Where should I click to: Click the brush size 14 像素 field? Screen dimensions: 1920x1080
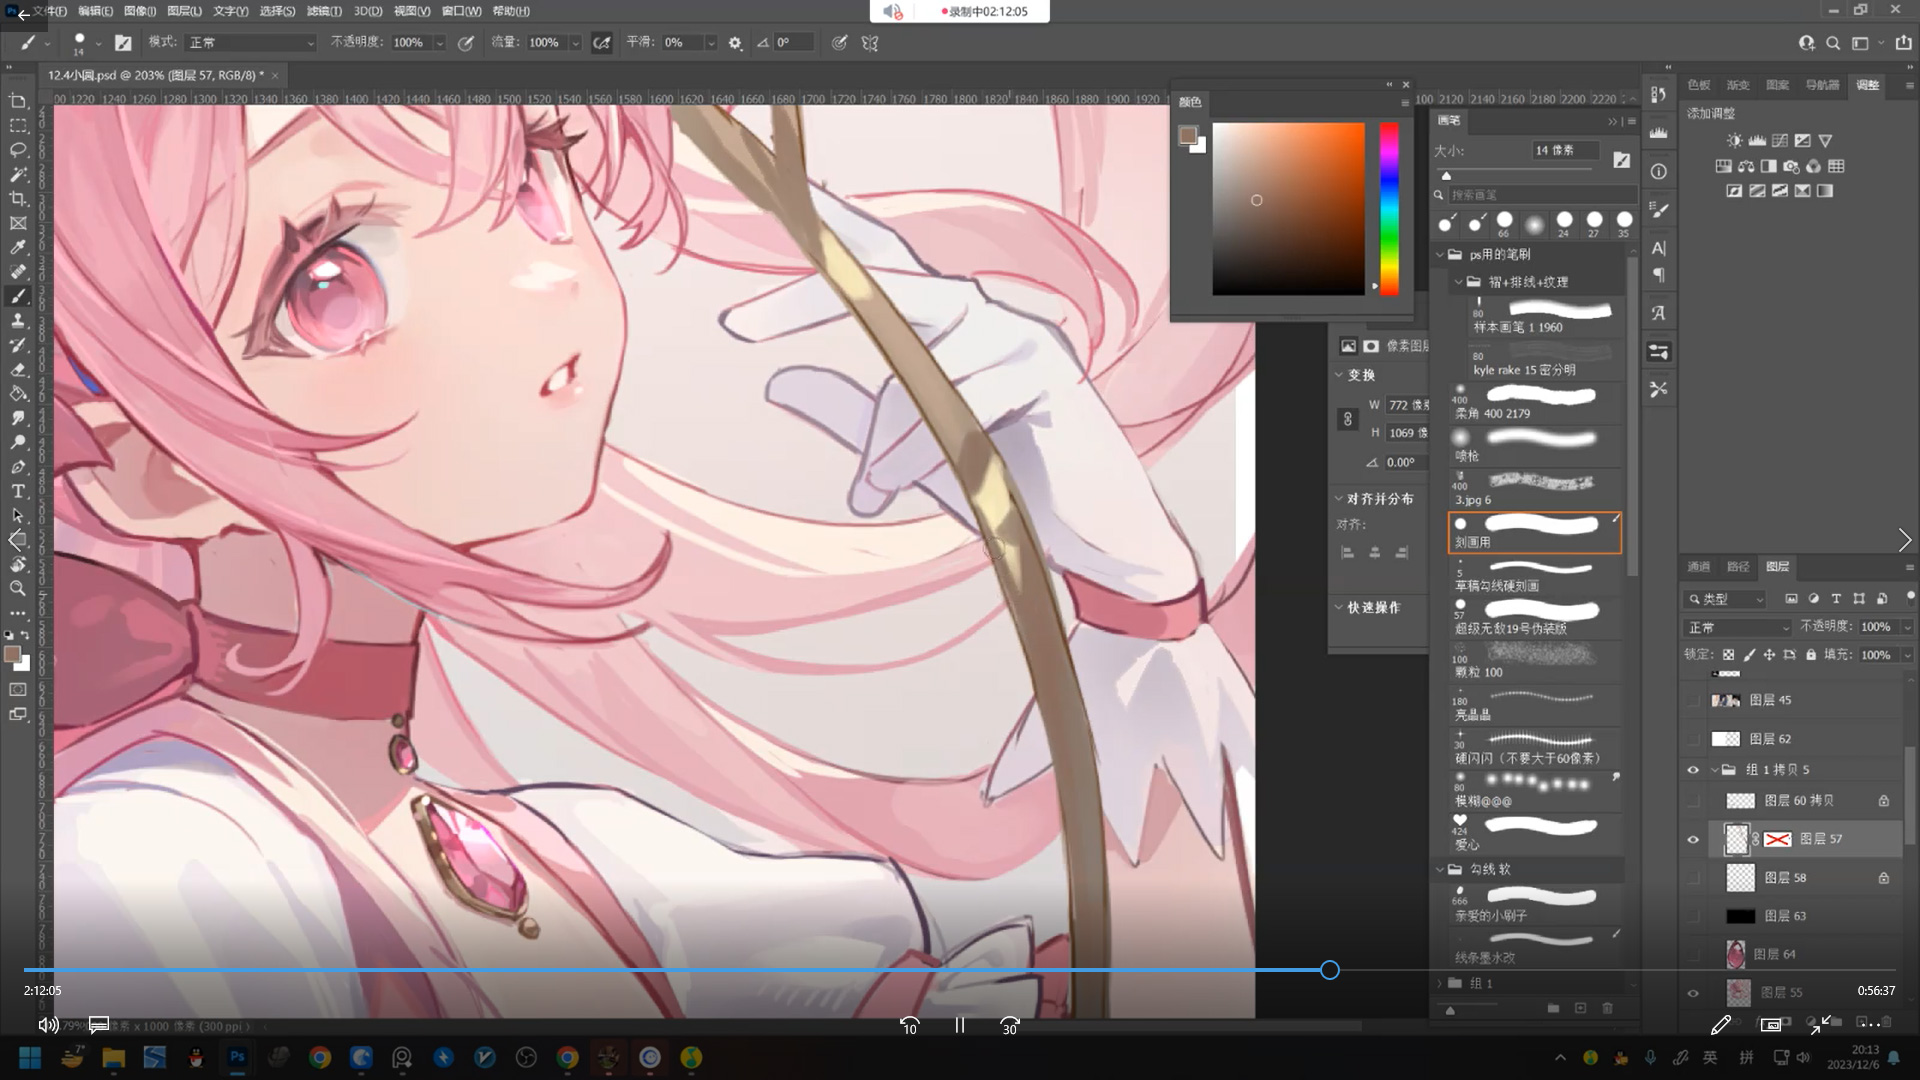click(x=1565, y=151)
